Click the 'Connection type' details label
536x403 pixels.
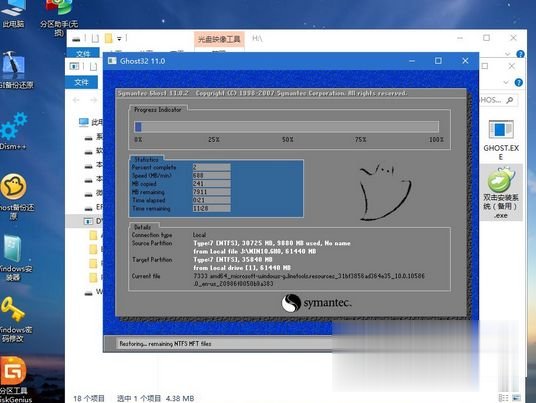pos(152,235)
